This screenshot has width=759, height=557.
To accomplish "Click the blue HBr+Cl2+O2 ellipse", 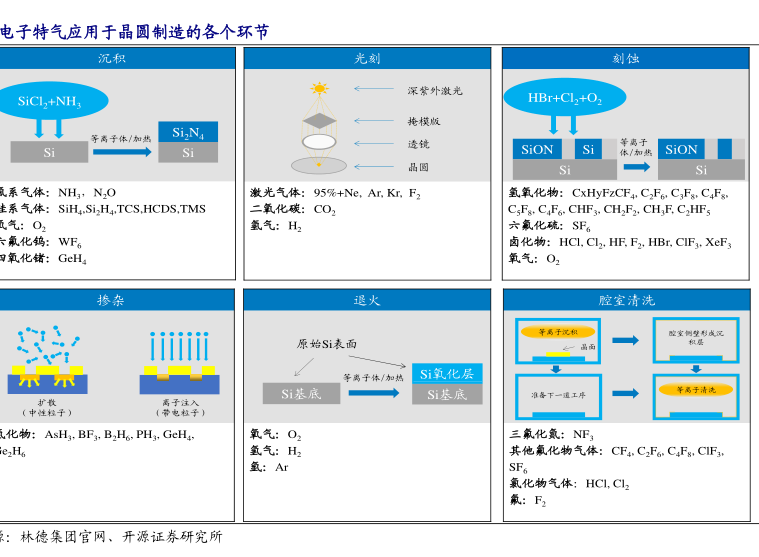I will (565, 98).
